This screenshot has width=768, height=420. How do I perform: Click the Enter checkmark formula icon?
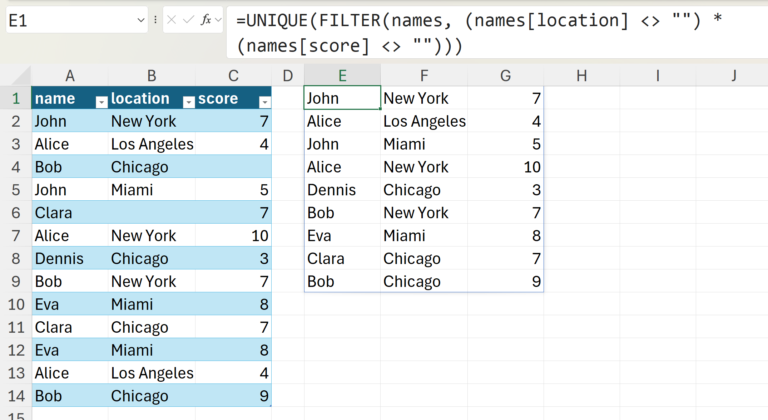(x=188, y=20)
